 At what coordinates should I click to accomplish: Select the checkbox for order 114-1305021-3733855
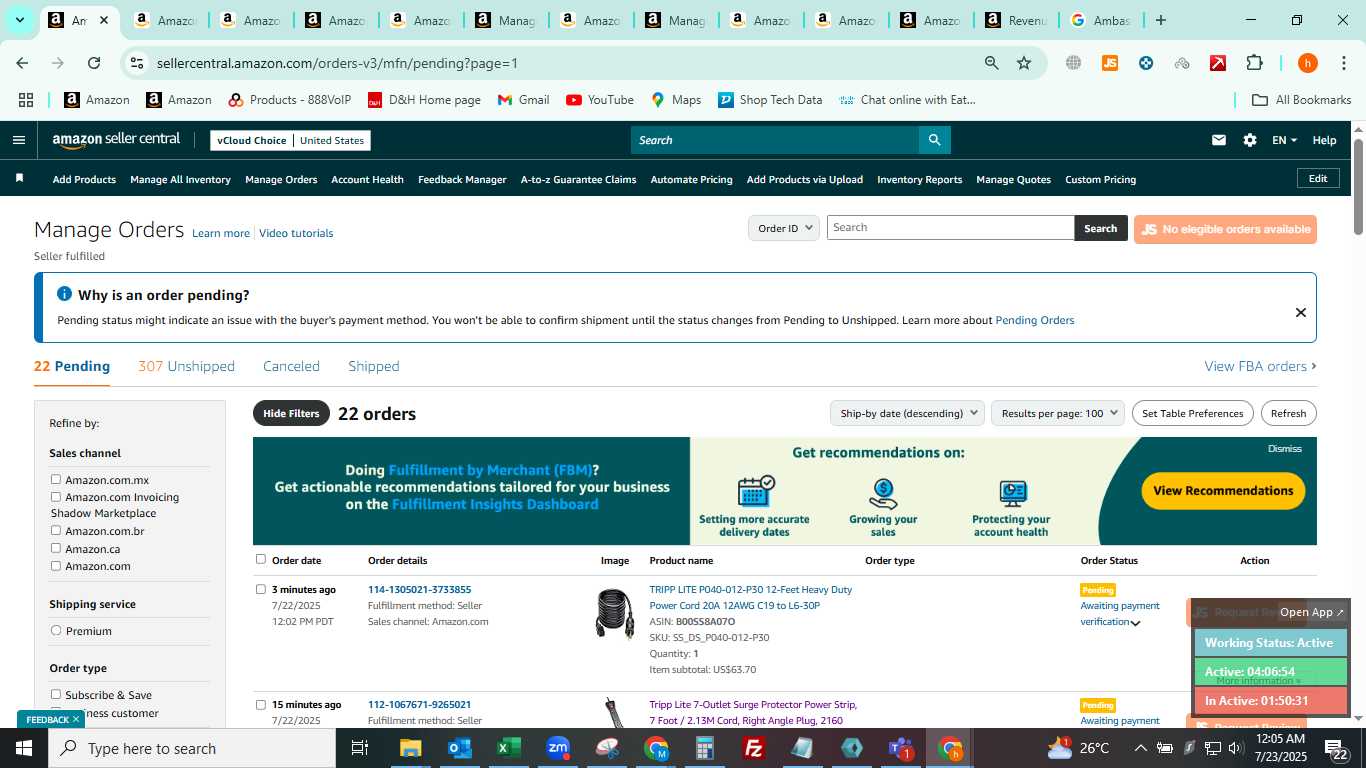(x=261, y=589)
